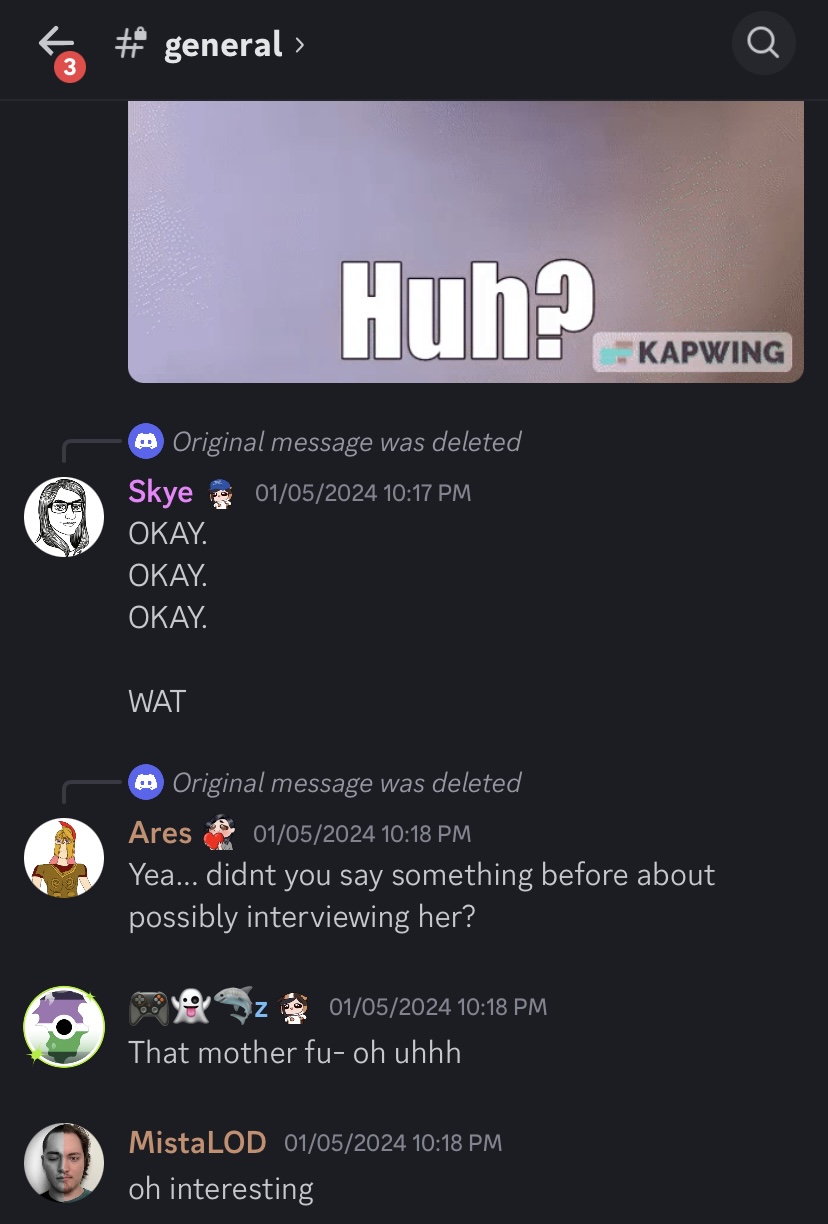Image resolution: width=828 pixels, height=1224 pixels.
Task: Open Ares's spartan helmet avatar
Action: (x=64, y=858)
